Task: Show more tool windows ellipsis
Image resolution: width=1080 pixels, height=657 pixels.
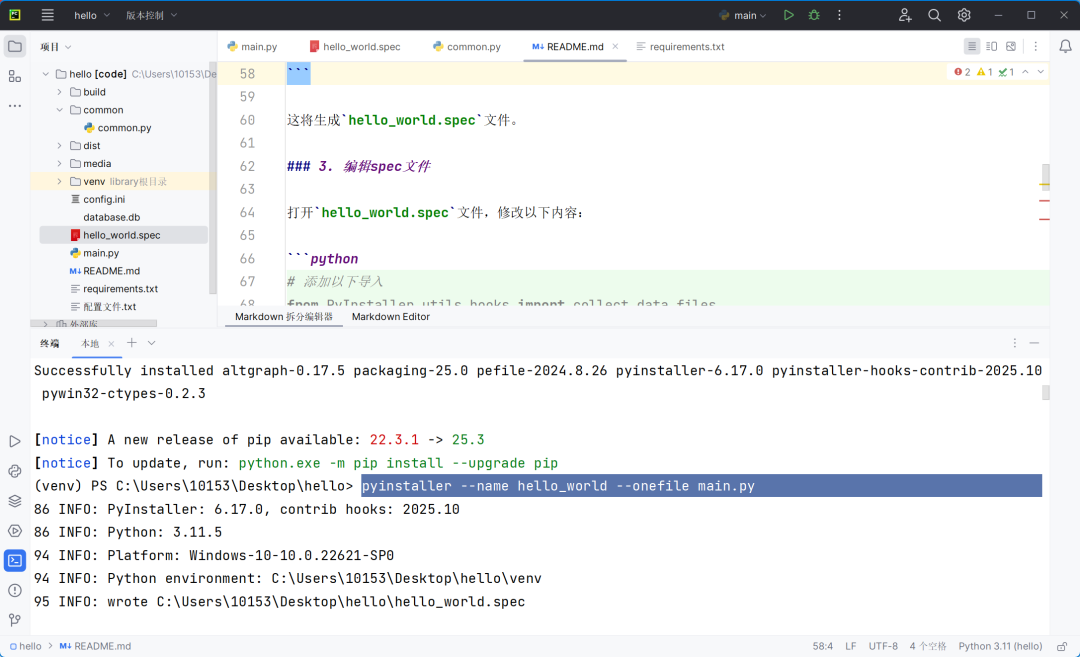Action: (14, 106)
